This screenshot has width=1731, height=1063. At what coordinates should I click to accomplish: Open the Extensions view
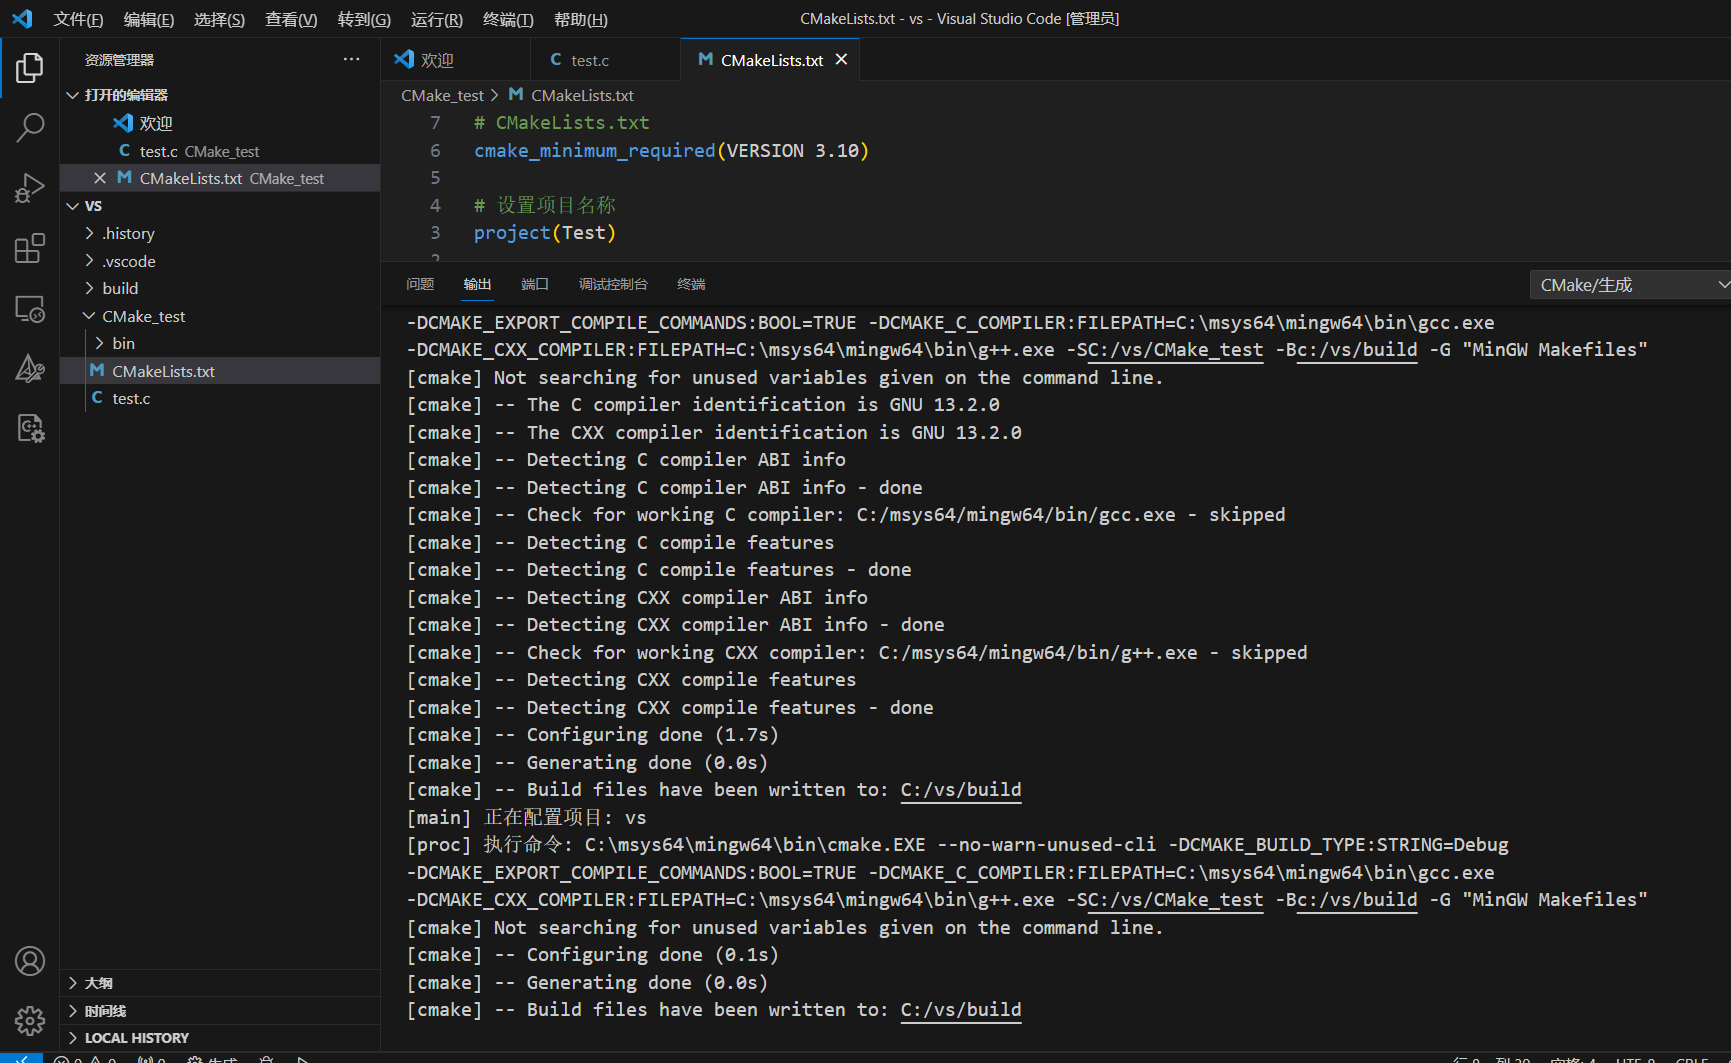pyautogui.click(x=30, y=248)
